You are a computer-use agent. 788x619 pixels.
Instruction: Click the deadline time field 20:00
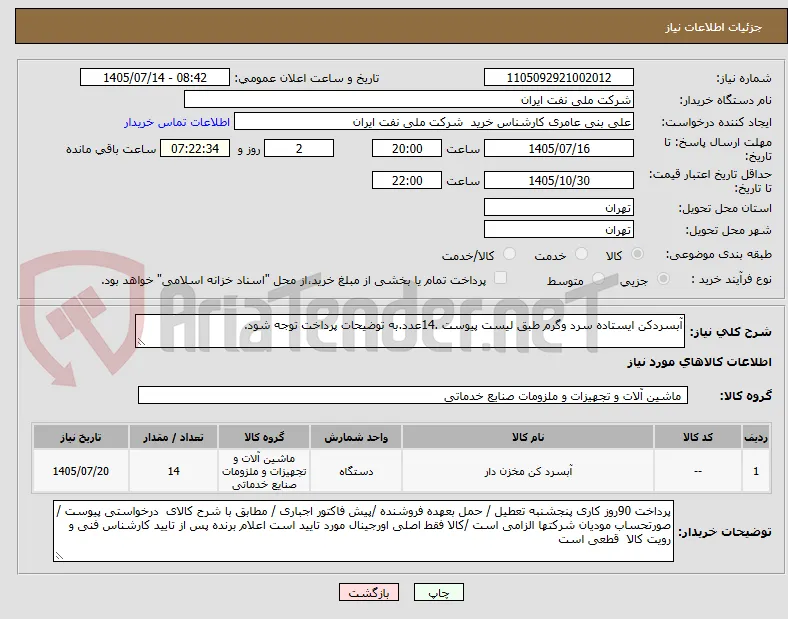(407, 149)
